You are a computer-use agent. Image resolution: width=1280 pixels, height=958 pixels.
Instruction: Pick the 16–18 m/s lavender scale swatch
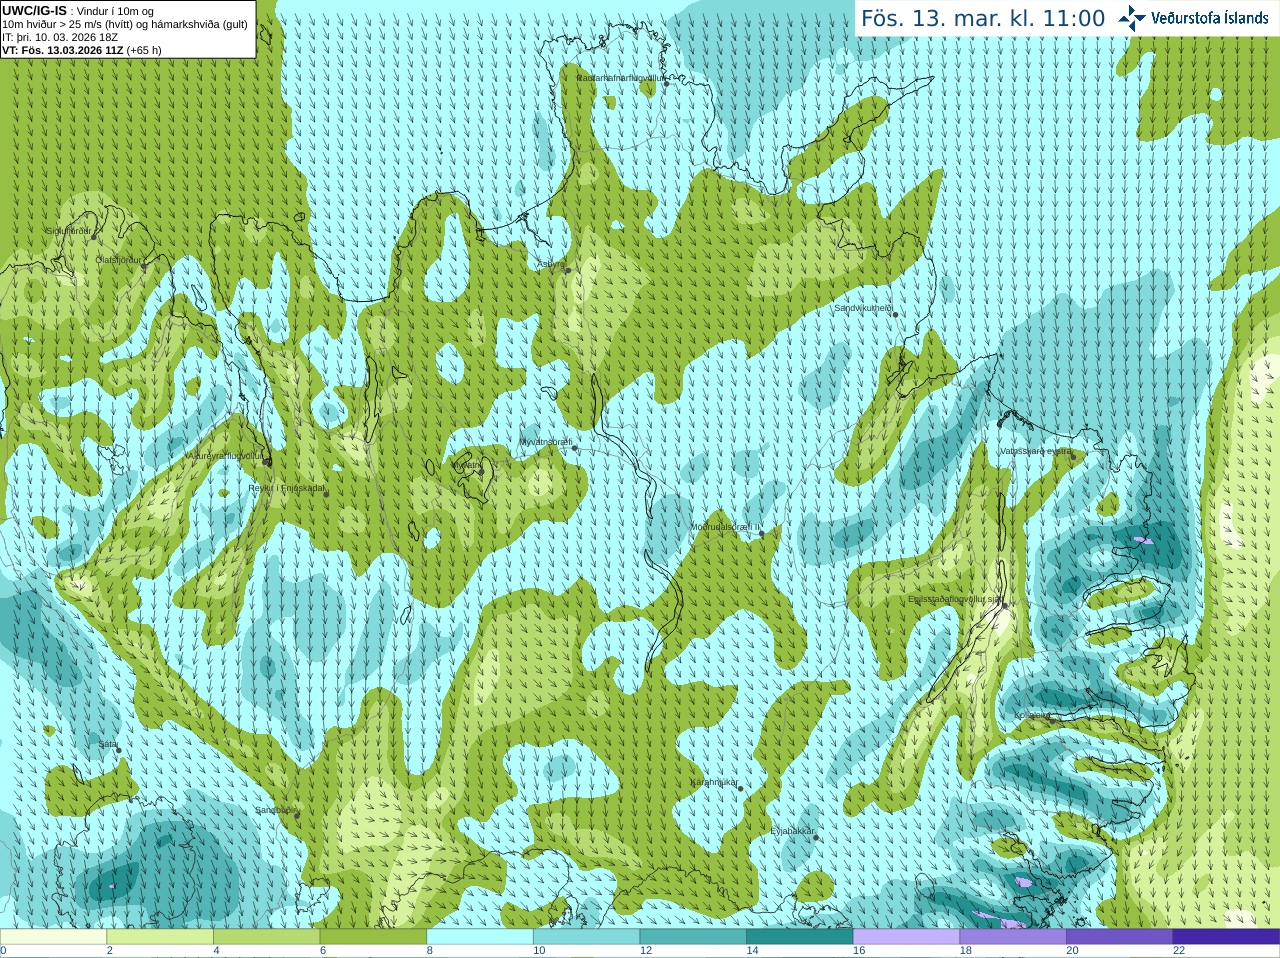click(907, 937)
